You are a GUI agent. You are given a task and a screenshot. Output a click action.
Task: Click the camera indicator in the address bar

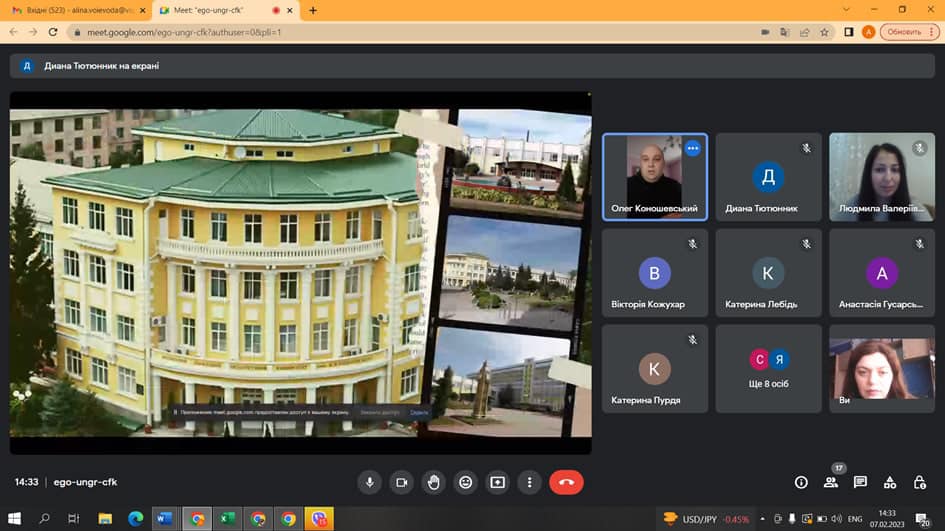(765, 32)
